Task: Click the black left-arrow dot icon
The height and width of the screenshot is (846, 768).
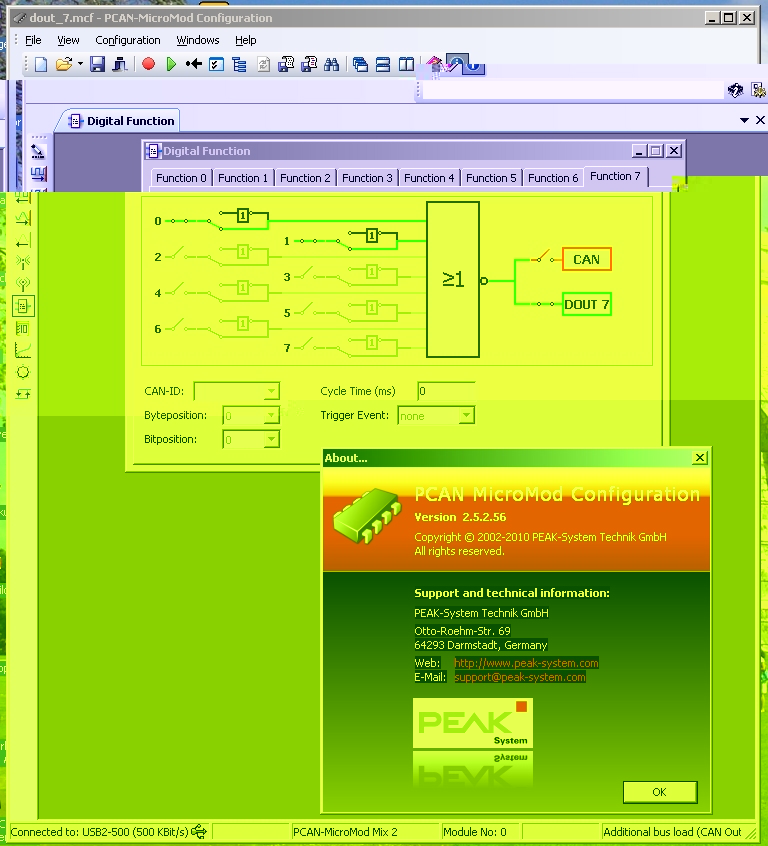Action: point(194,65)
